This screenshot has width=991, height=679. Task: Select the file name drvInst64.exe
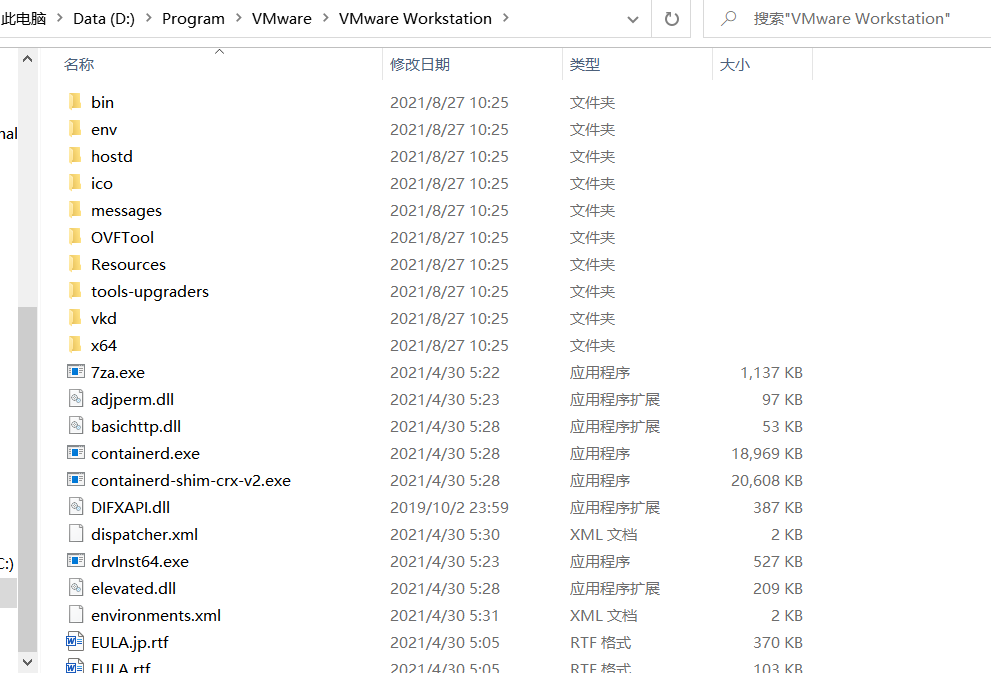pyautogui.click(x=140, y=561)
